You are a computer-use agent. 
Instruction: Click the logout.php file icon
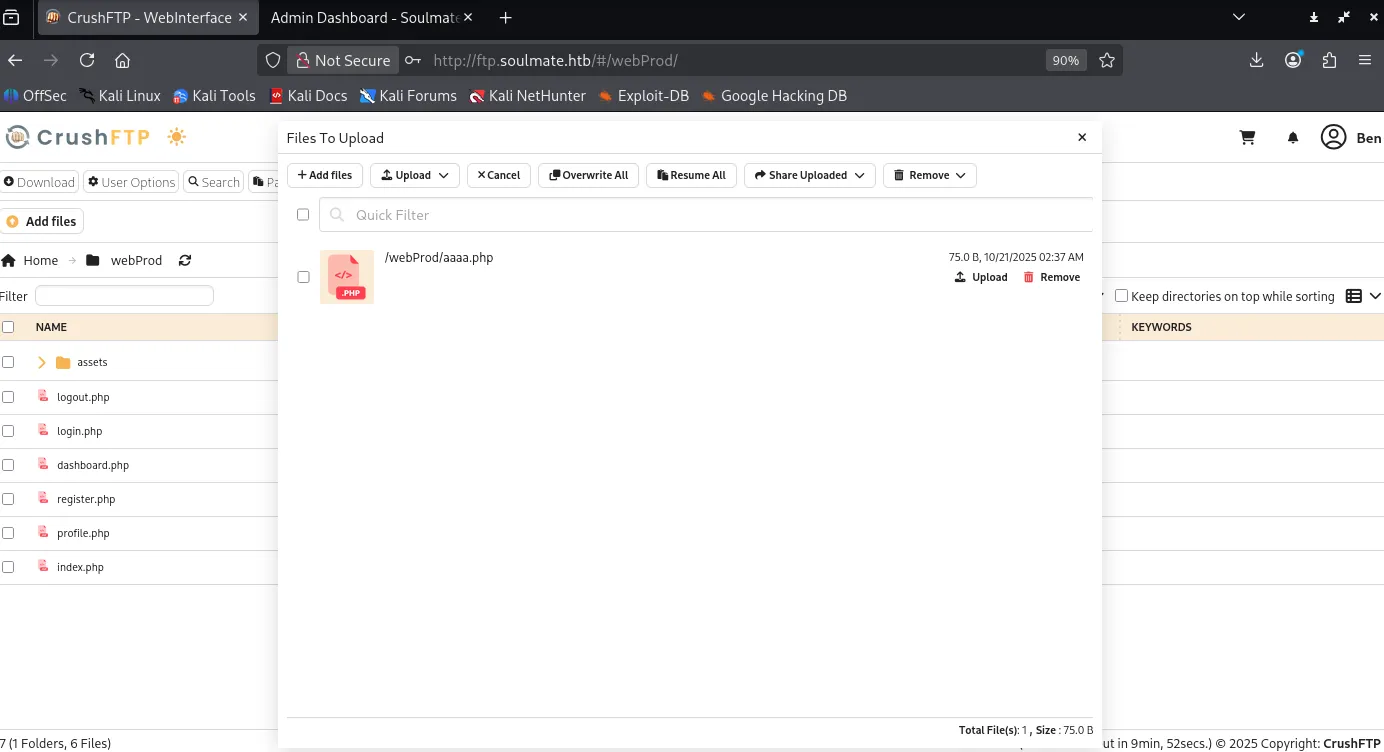coord(43,396)
